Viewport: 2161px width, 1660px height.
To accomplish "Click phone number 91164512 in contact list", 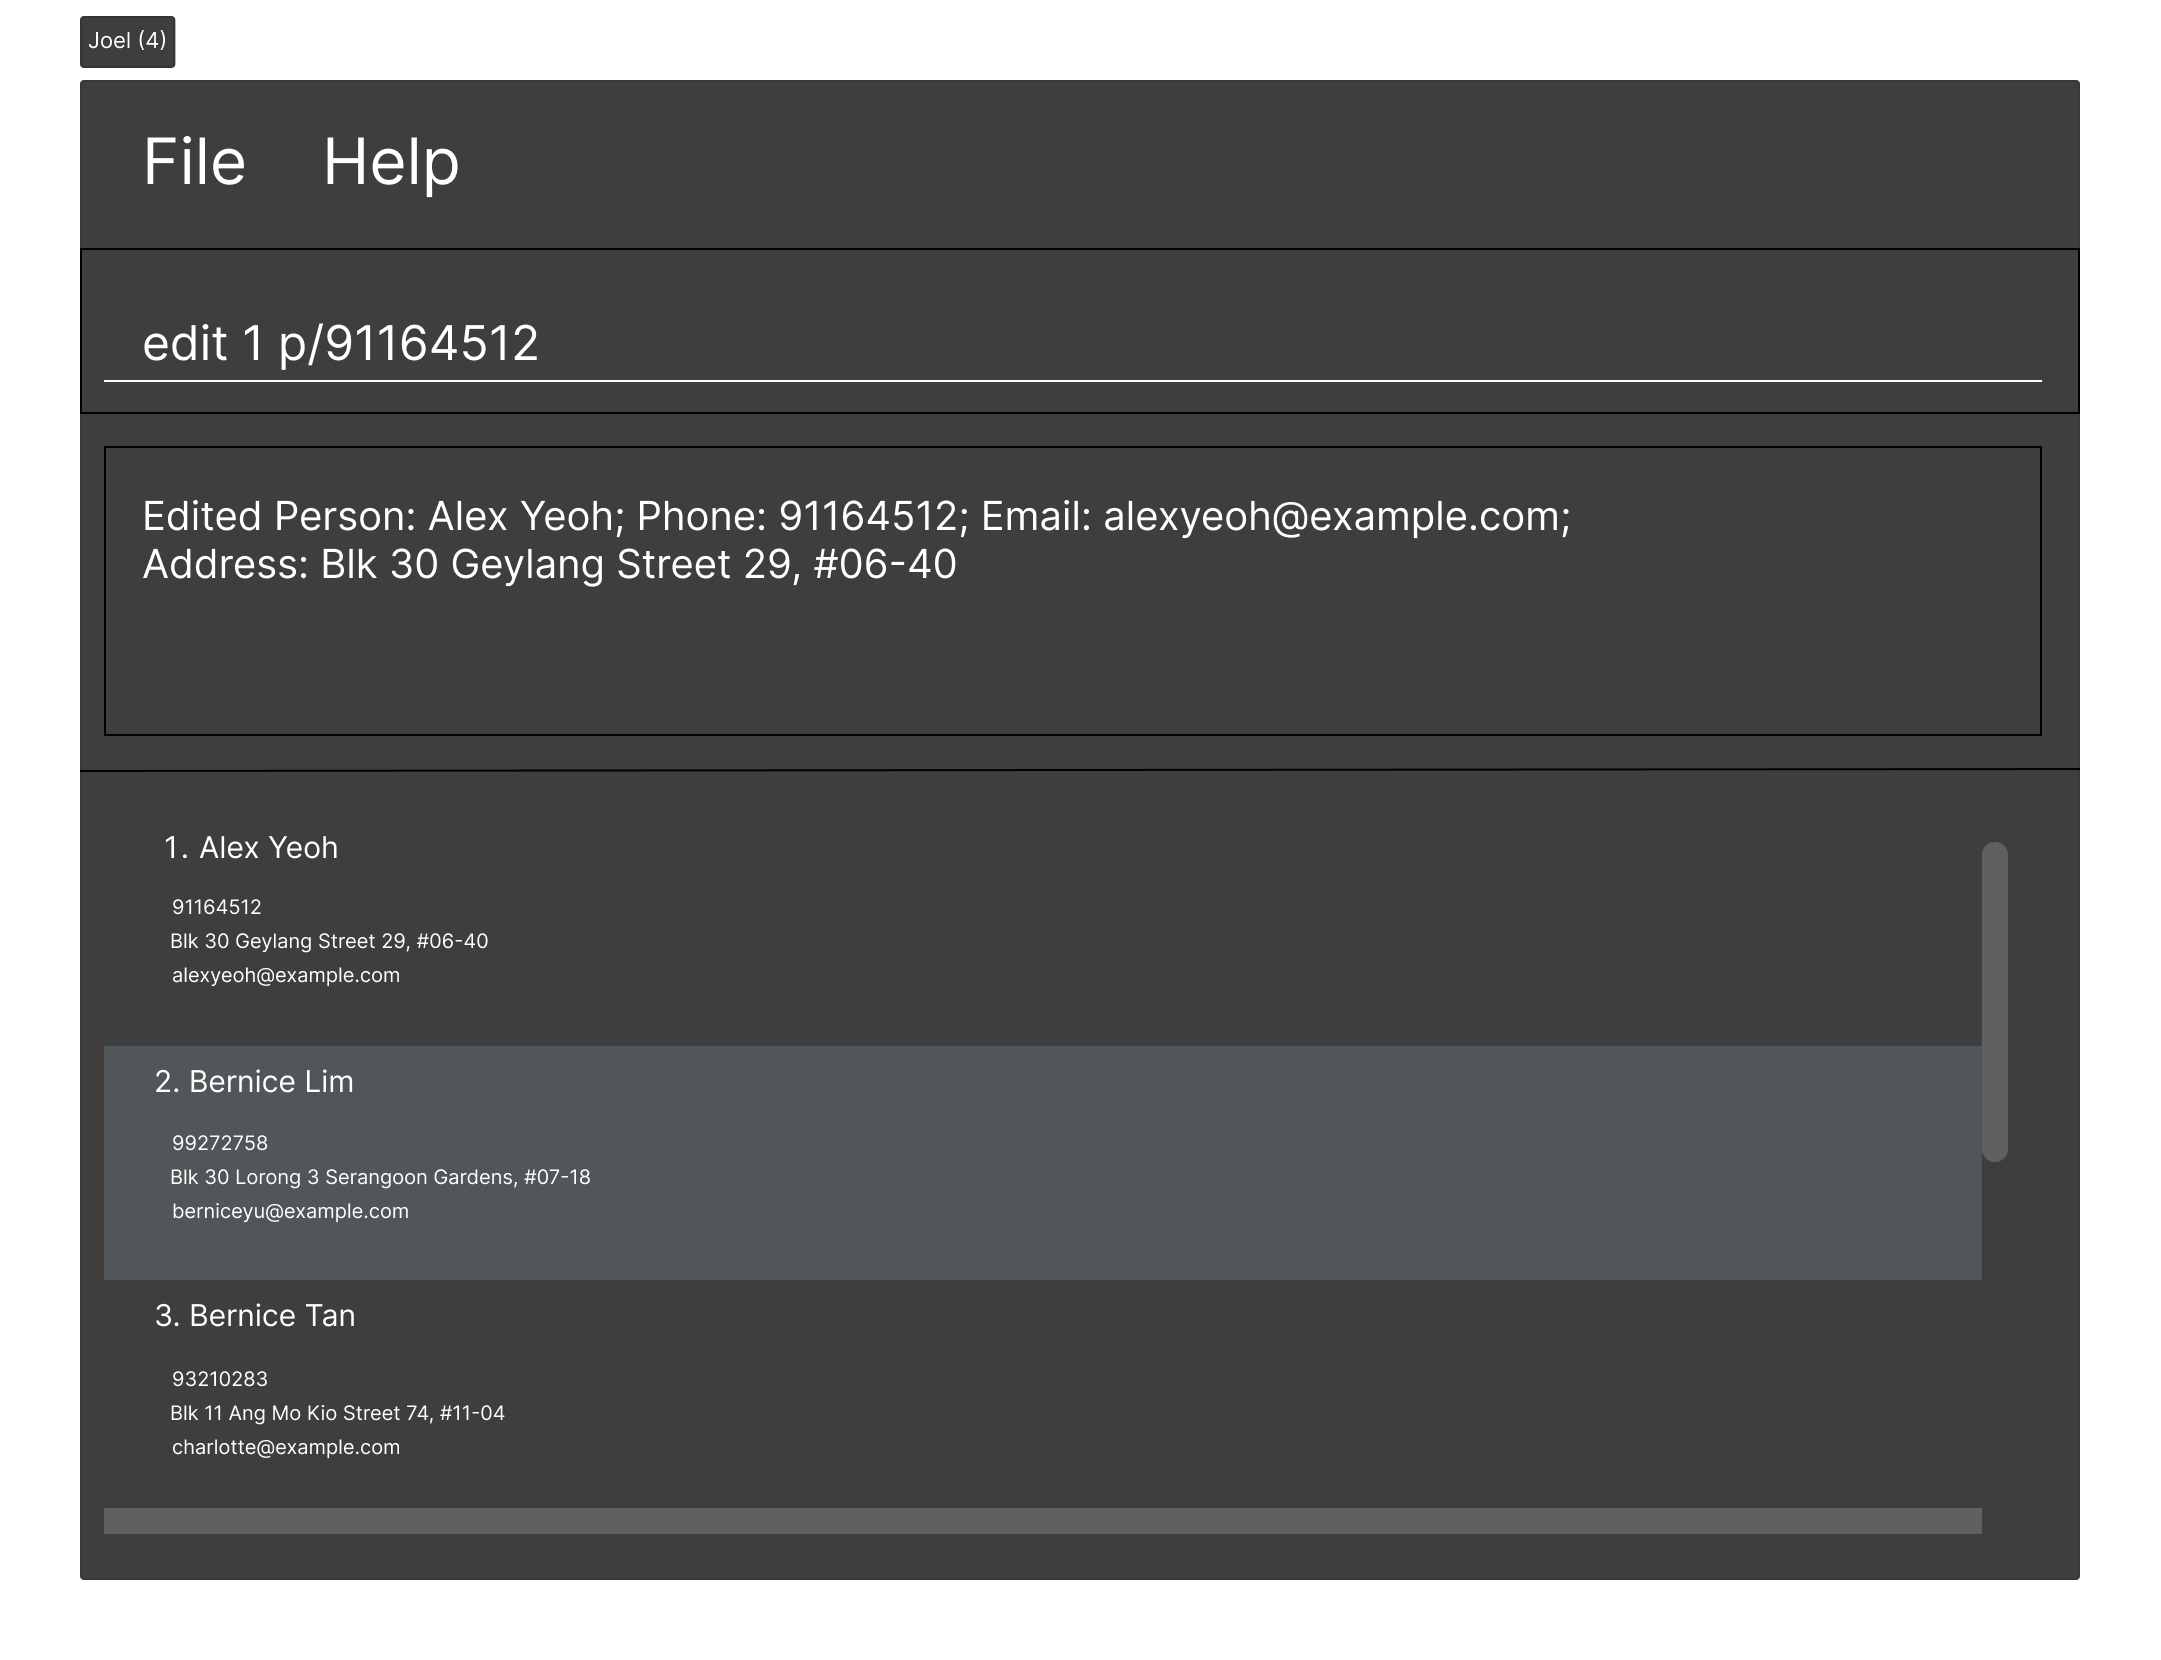I will click(217, 907).
